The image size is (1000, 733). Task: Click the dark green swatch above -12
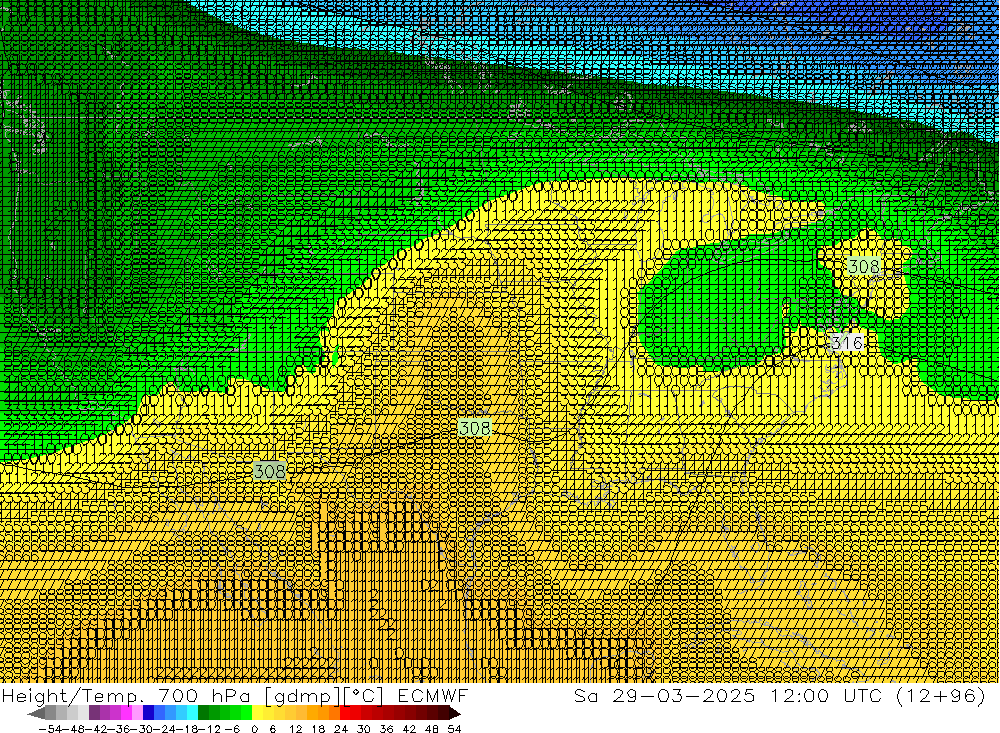(x=203, y=713)
